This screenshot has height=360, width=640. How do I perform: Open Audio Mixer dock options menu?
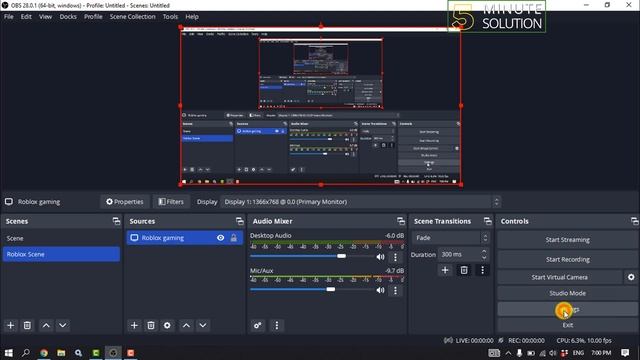[277, 325]
